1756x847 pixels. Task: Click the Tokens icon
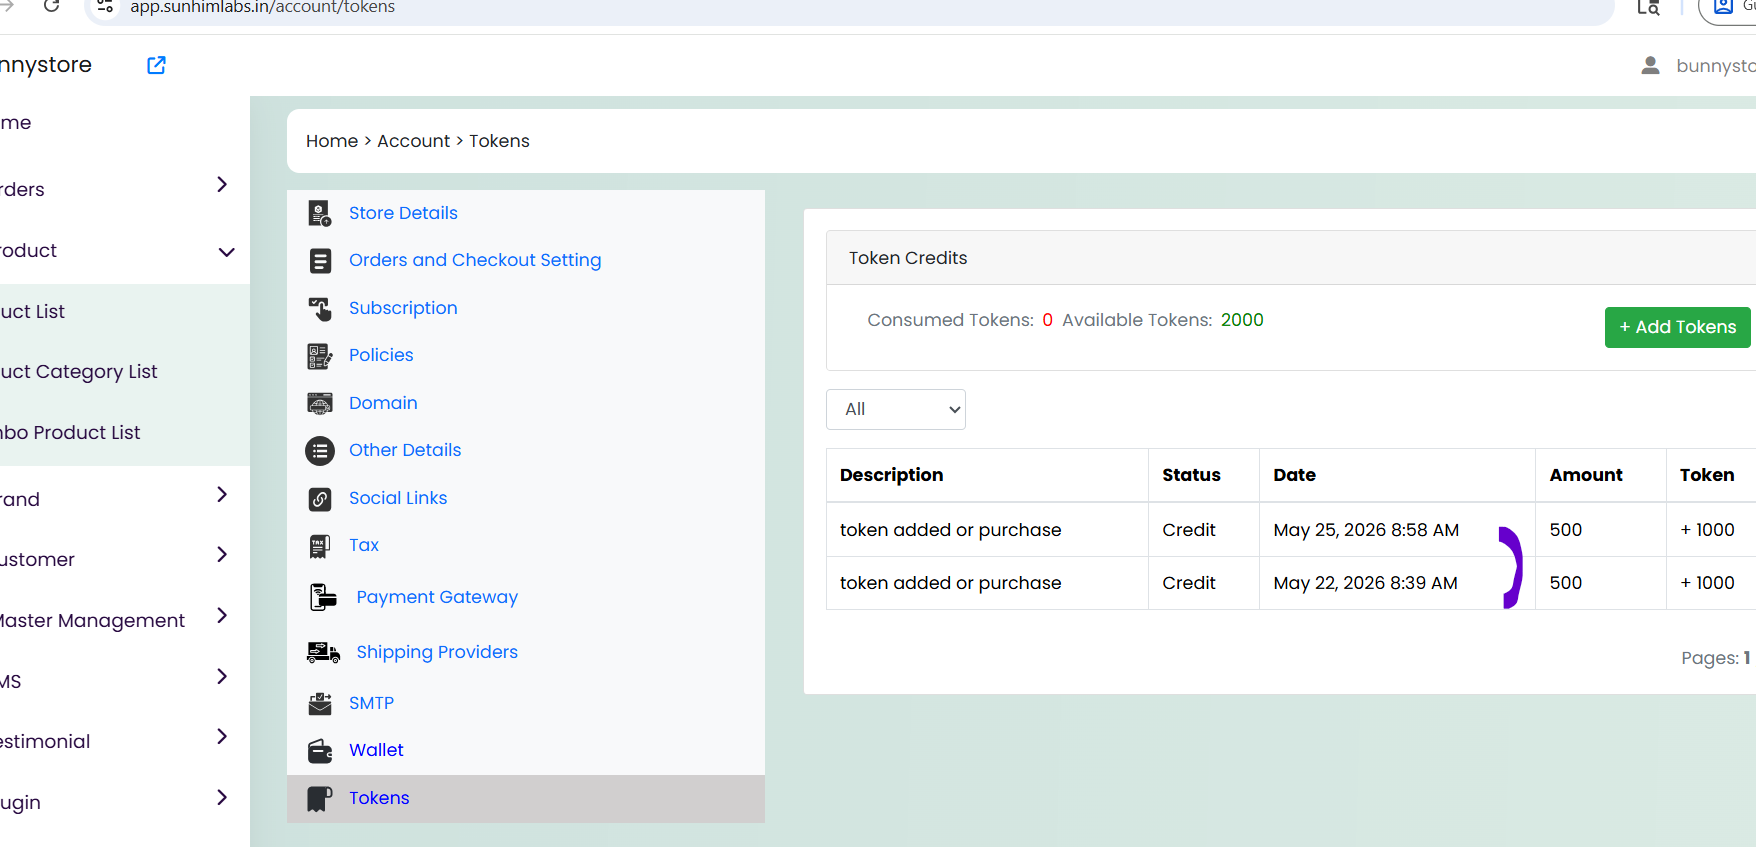(320, 799)
